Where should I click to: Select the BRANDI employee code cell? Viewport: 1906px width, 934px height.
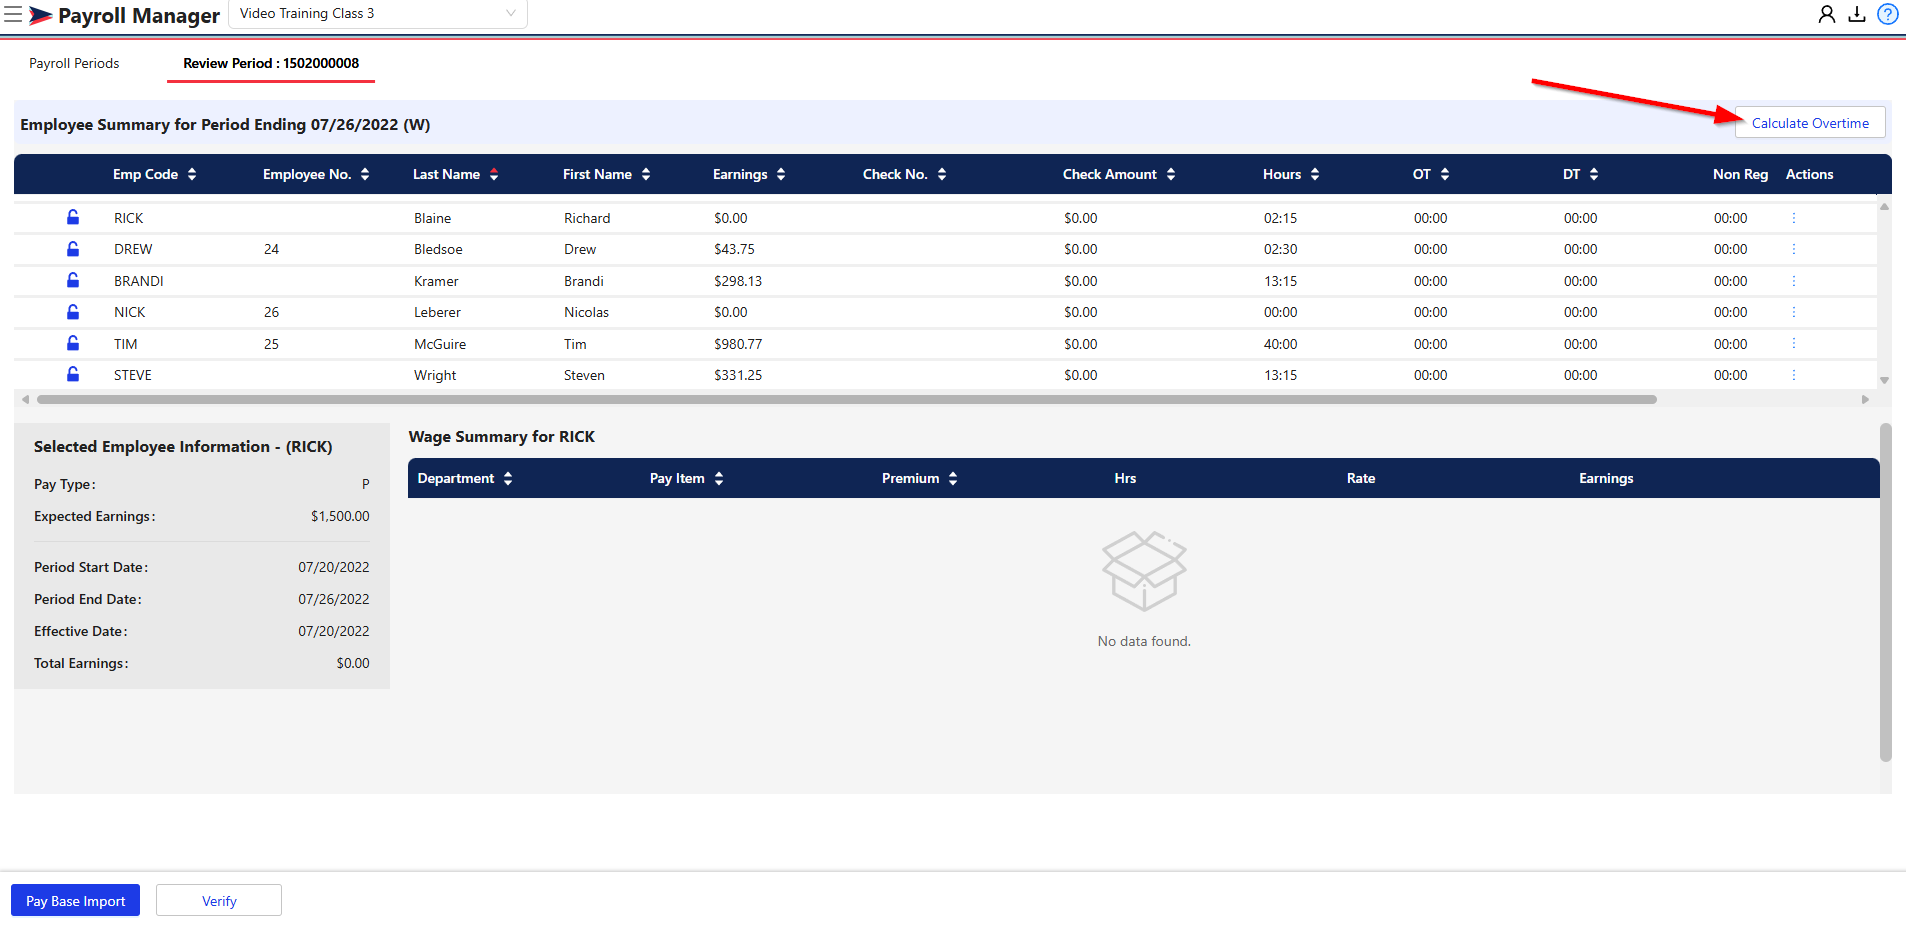[x=139, y=281]
